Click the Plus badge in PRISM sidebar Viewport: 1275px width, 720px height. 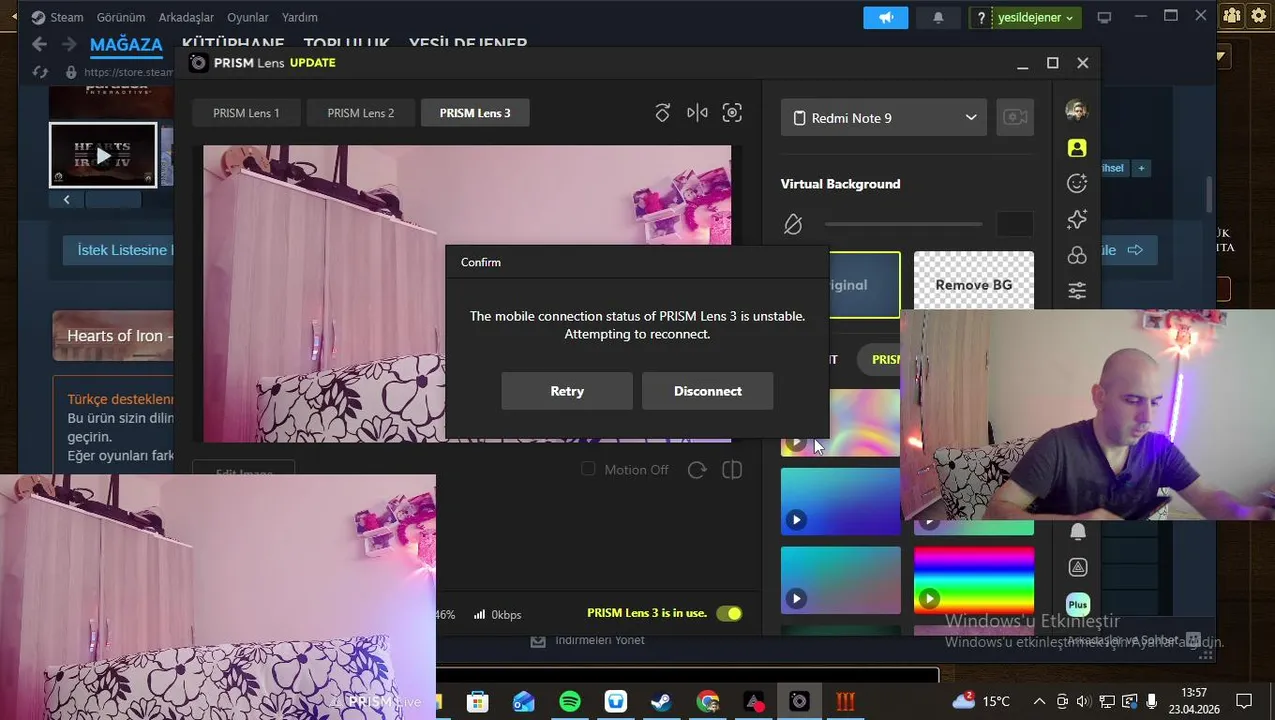1077,605
